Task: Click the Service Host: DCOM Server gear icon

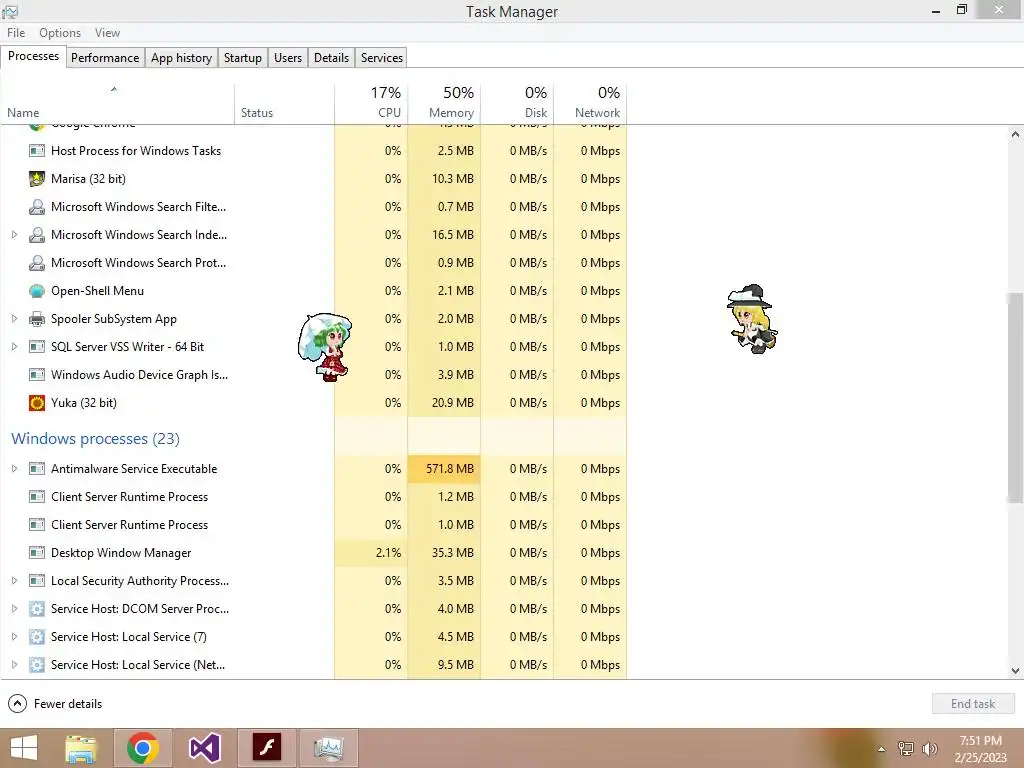Action: 37,609
